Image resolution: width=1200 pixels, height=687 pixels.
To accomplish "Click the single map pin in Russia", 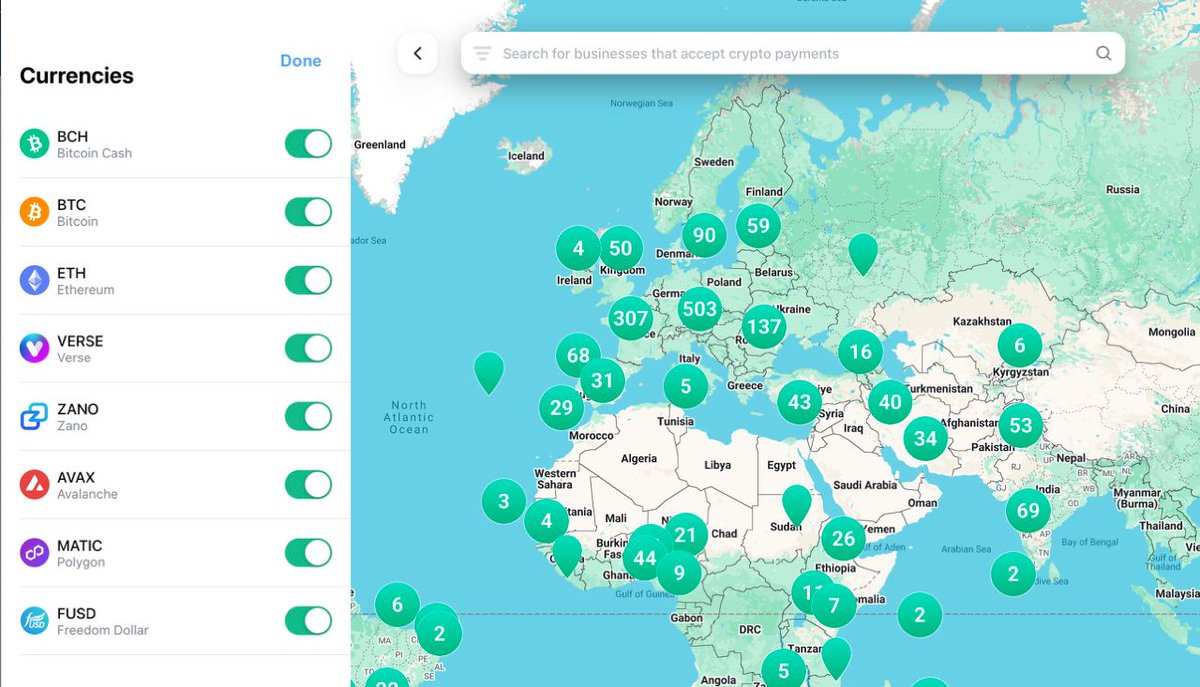I will pos(863,254).
